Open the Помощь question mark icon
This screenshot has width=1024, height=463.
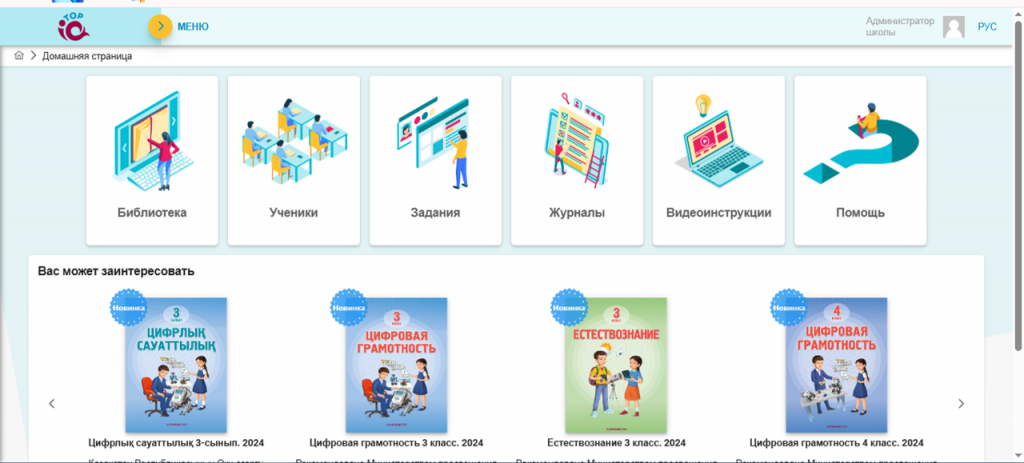pyautogui.click(x=860, y=140)
